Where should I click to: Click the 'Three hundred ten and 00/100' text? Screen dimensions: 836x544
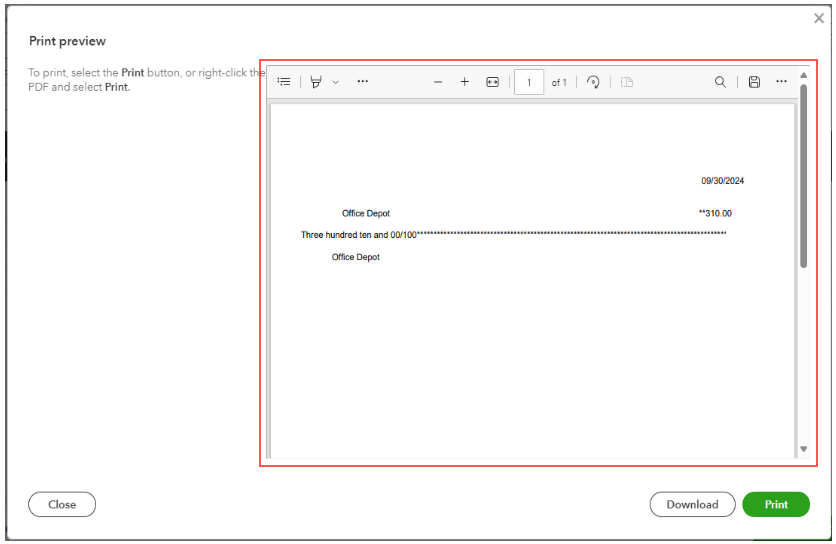pos(358,235)
